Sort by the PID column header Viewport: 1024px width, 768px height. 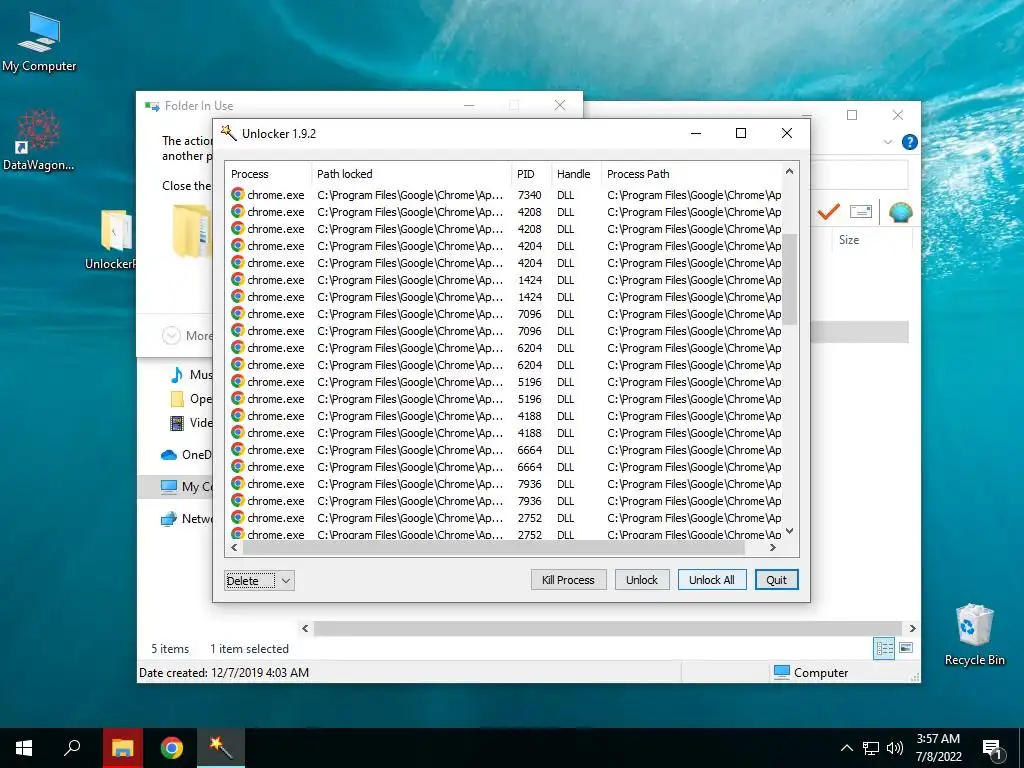532,174
